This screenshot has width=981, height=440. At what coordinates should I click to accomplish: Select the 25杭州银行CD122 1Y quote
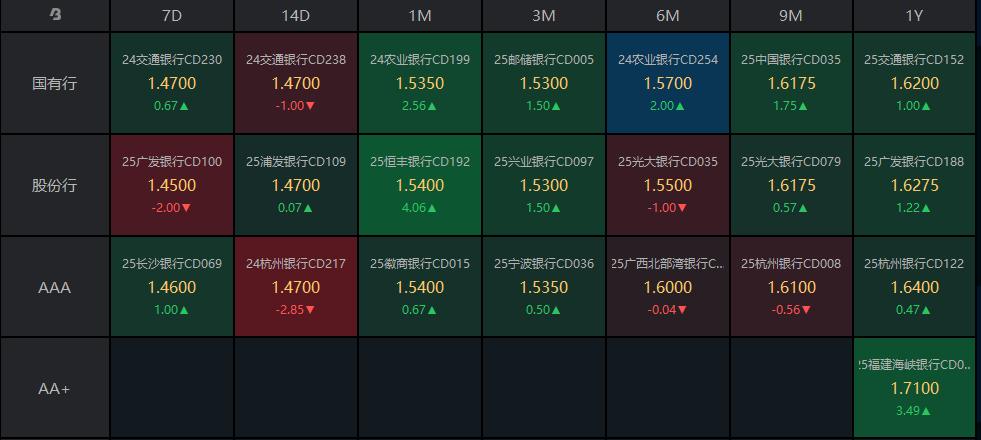915,287
